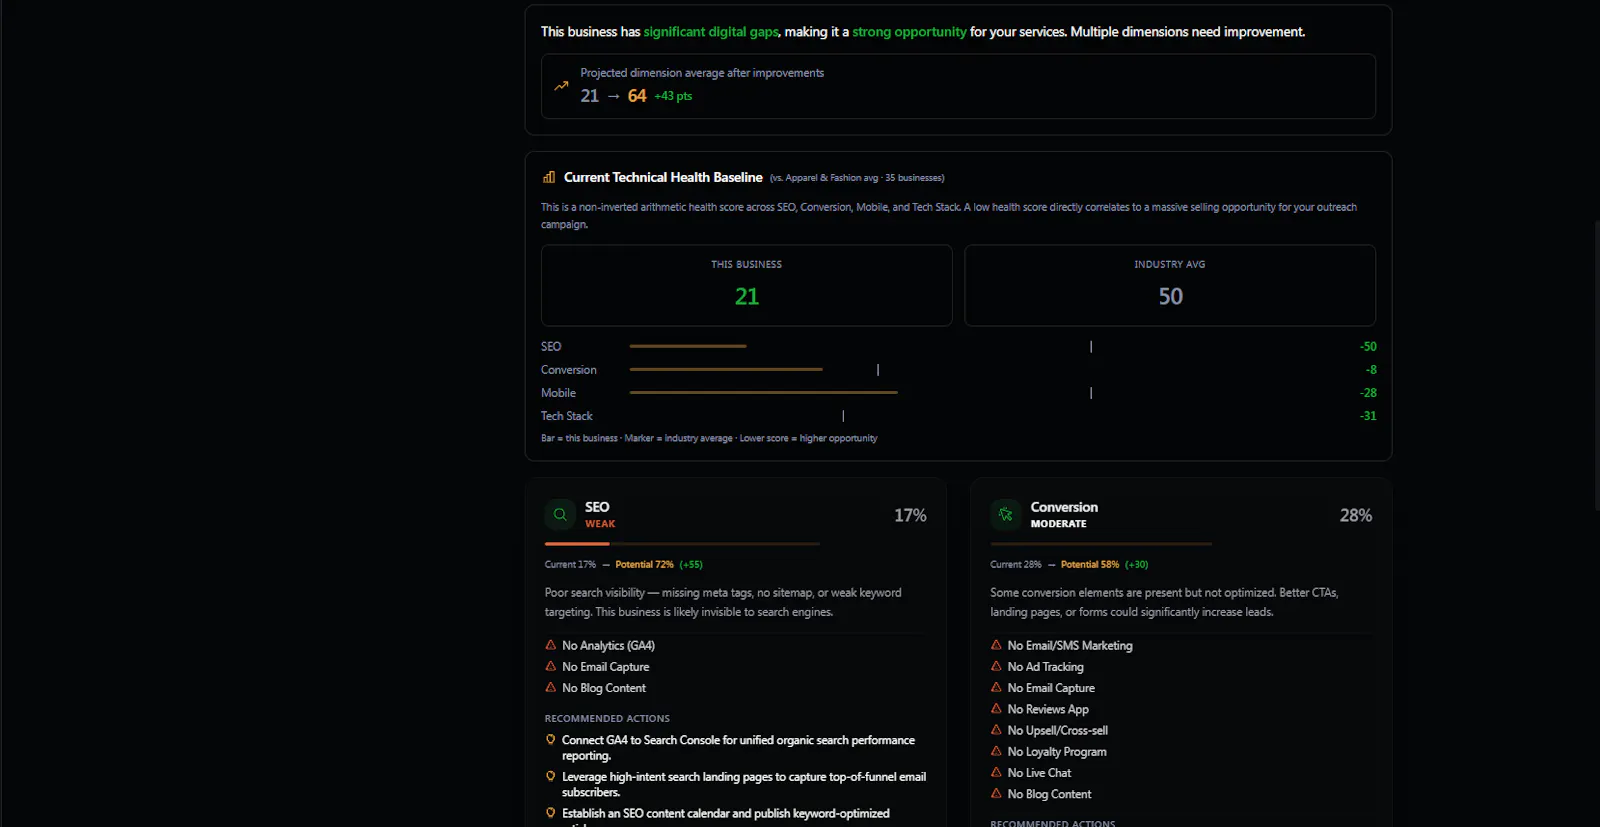The width and height of the screenshot is (1600, 827).
Task: Click the 'Some conversion elements are present' description
Action: (x=1164, y=602)
